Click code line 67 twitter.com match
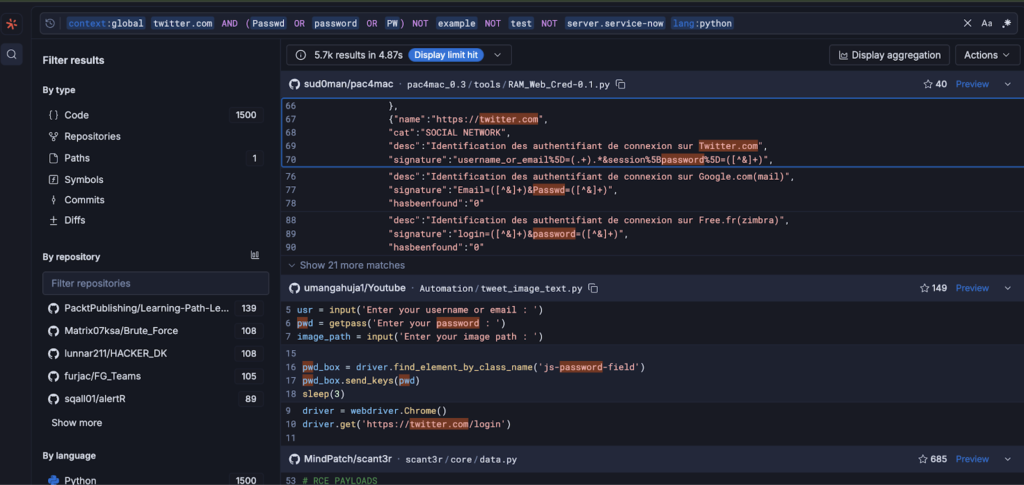Viewport: 1024px width, 485px height. click(x=509, y=119)
